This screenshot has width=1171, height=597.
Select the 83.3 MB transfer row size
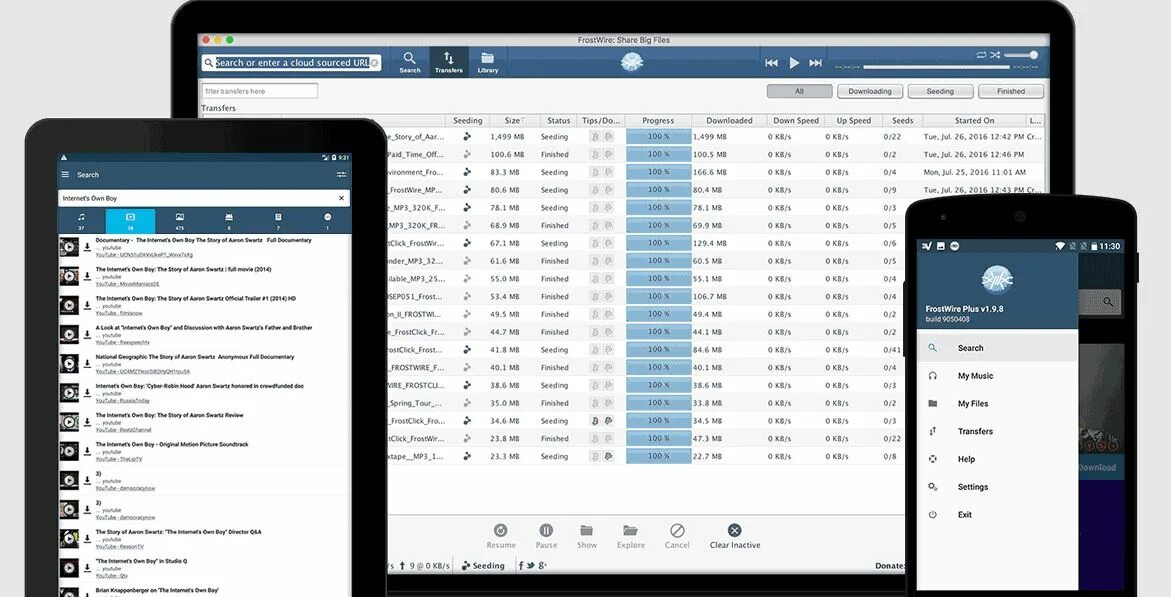pos(506,172)
